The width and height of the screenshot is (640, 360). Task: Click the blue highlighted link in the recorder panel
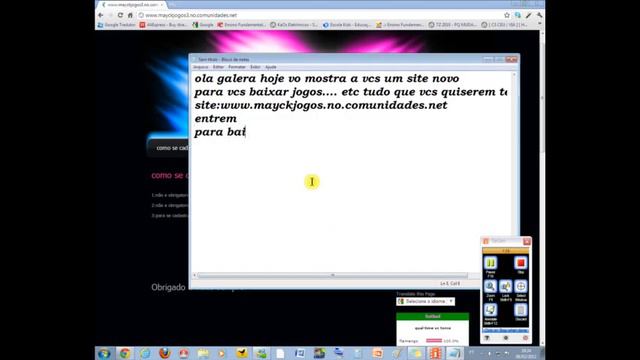point(505,331)
